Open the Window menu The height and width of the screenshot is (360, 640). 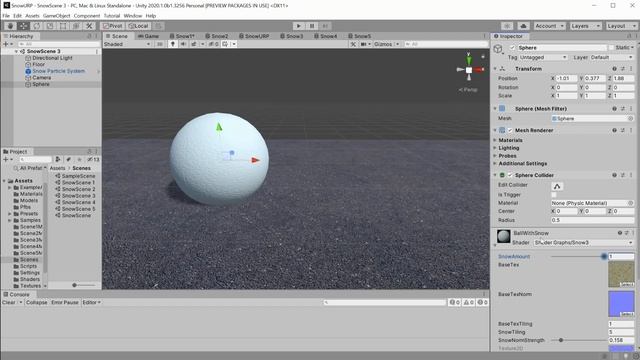click(x=133, y=16)
